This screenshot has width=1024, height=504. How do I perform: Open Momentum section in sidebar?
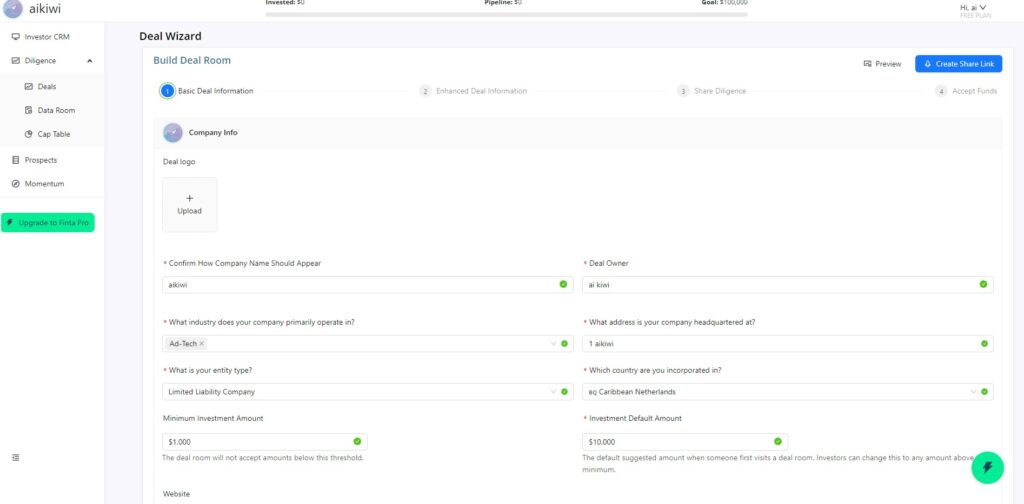click(44, 184)
